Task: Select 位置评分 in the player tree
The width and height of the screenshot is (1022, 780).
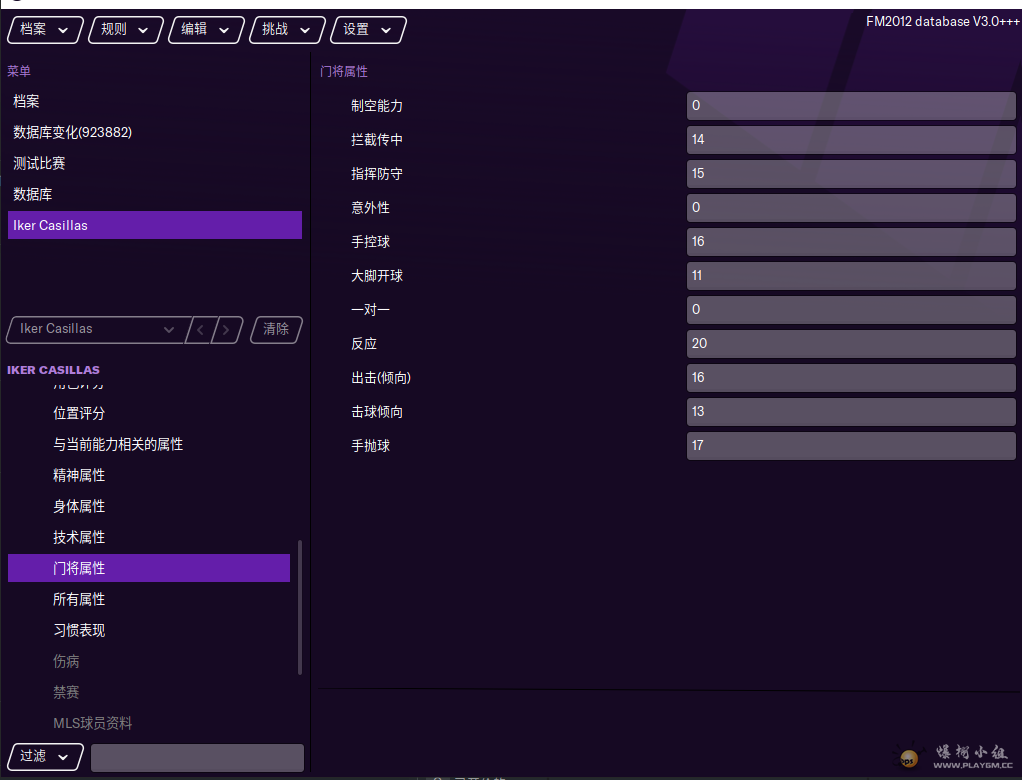Action: click(79, 413)
